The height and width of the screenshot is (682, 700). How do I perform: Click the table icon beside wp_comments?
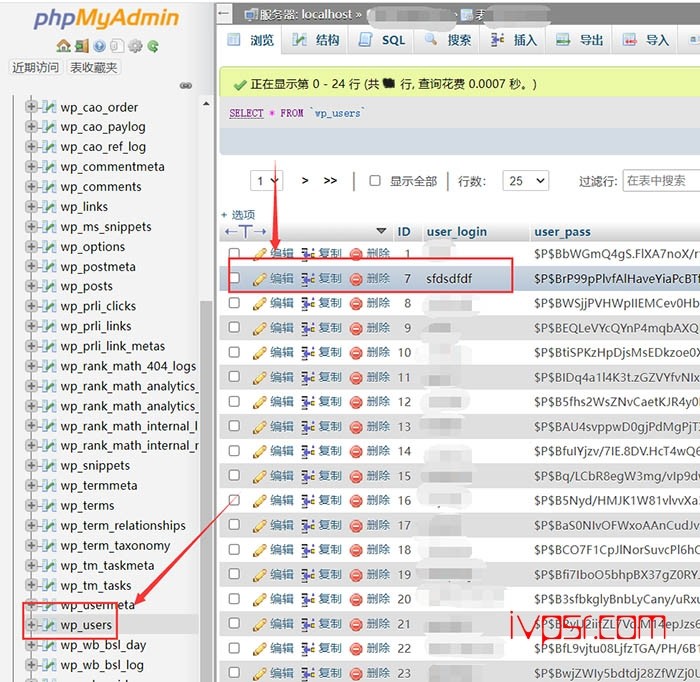pos(50,187)
